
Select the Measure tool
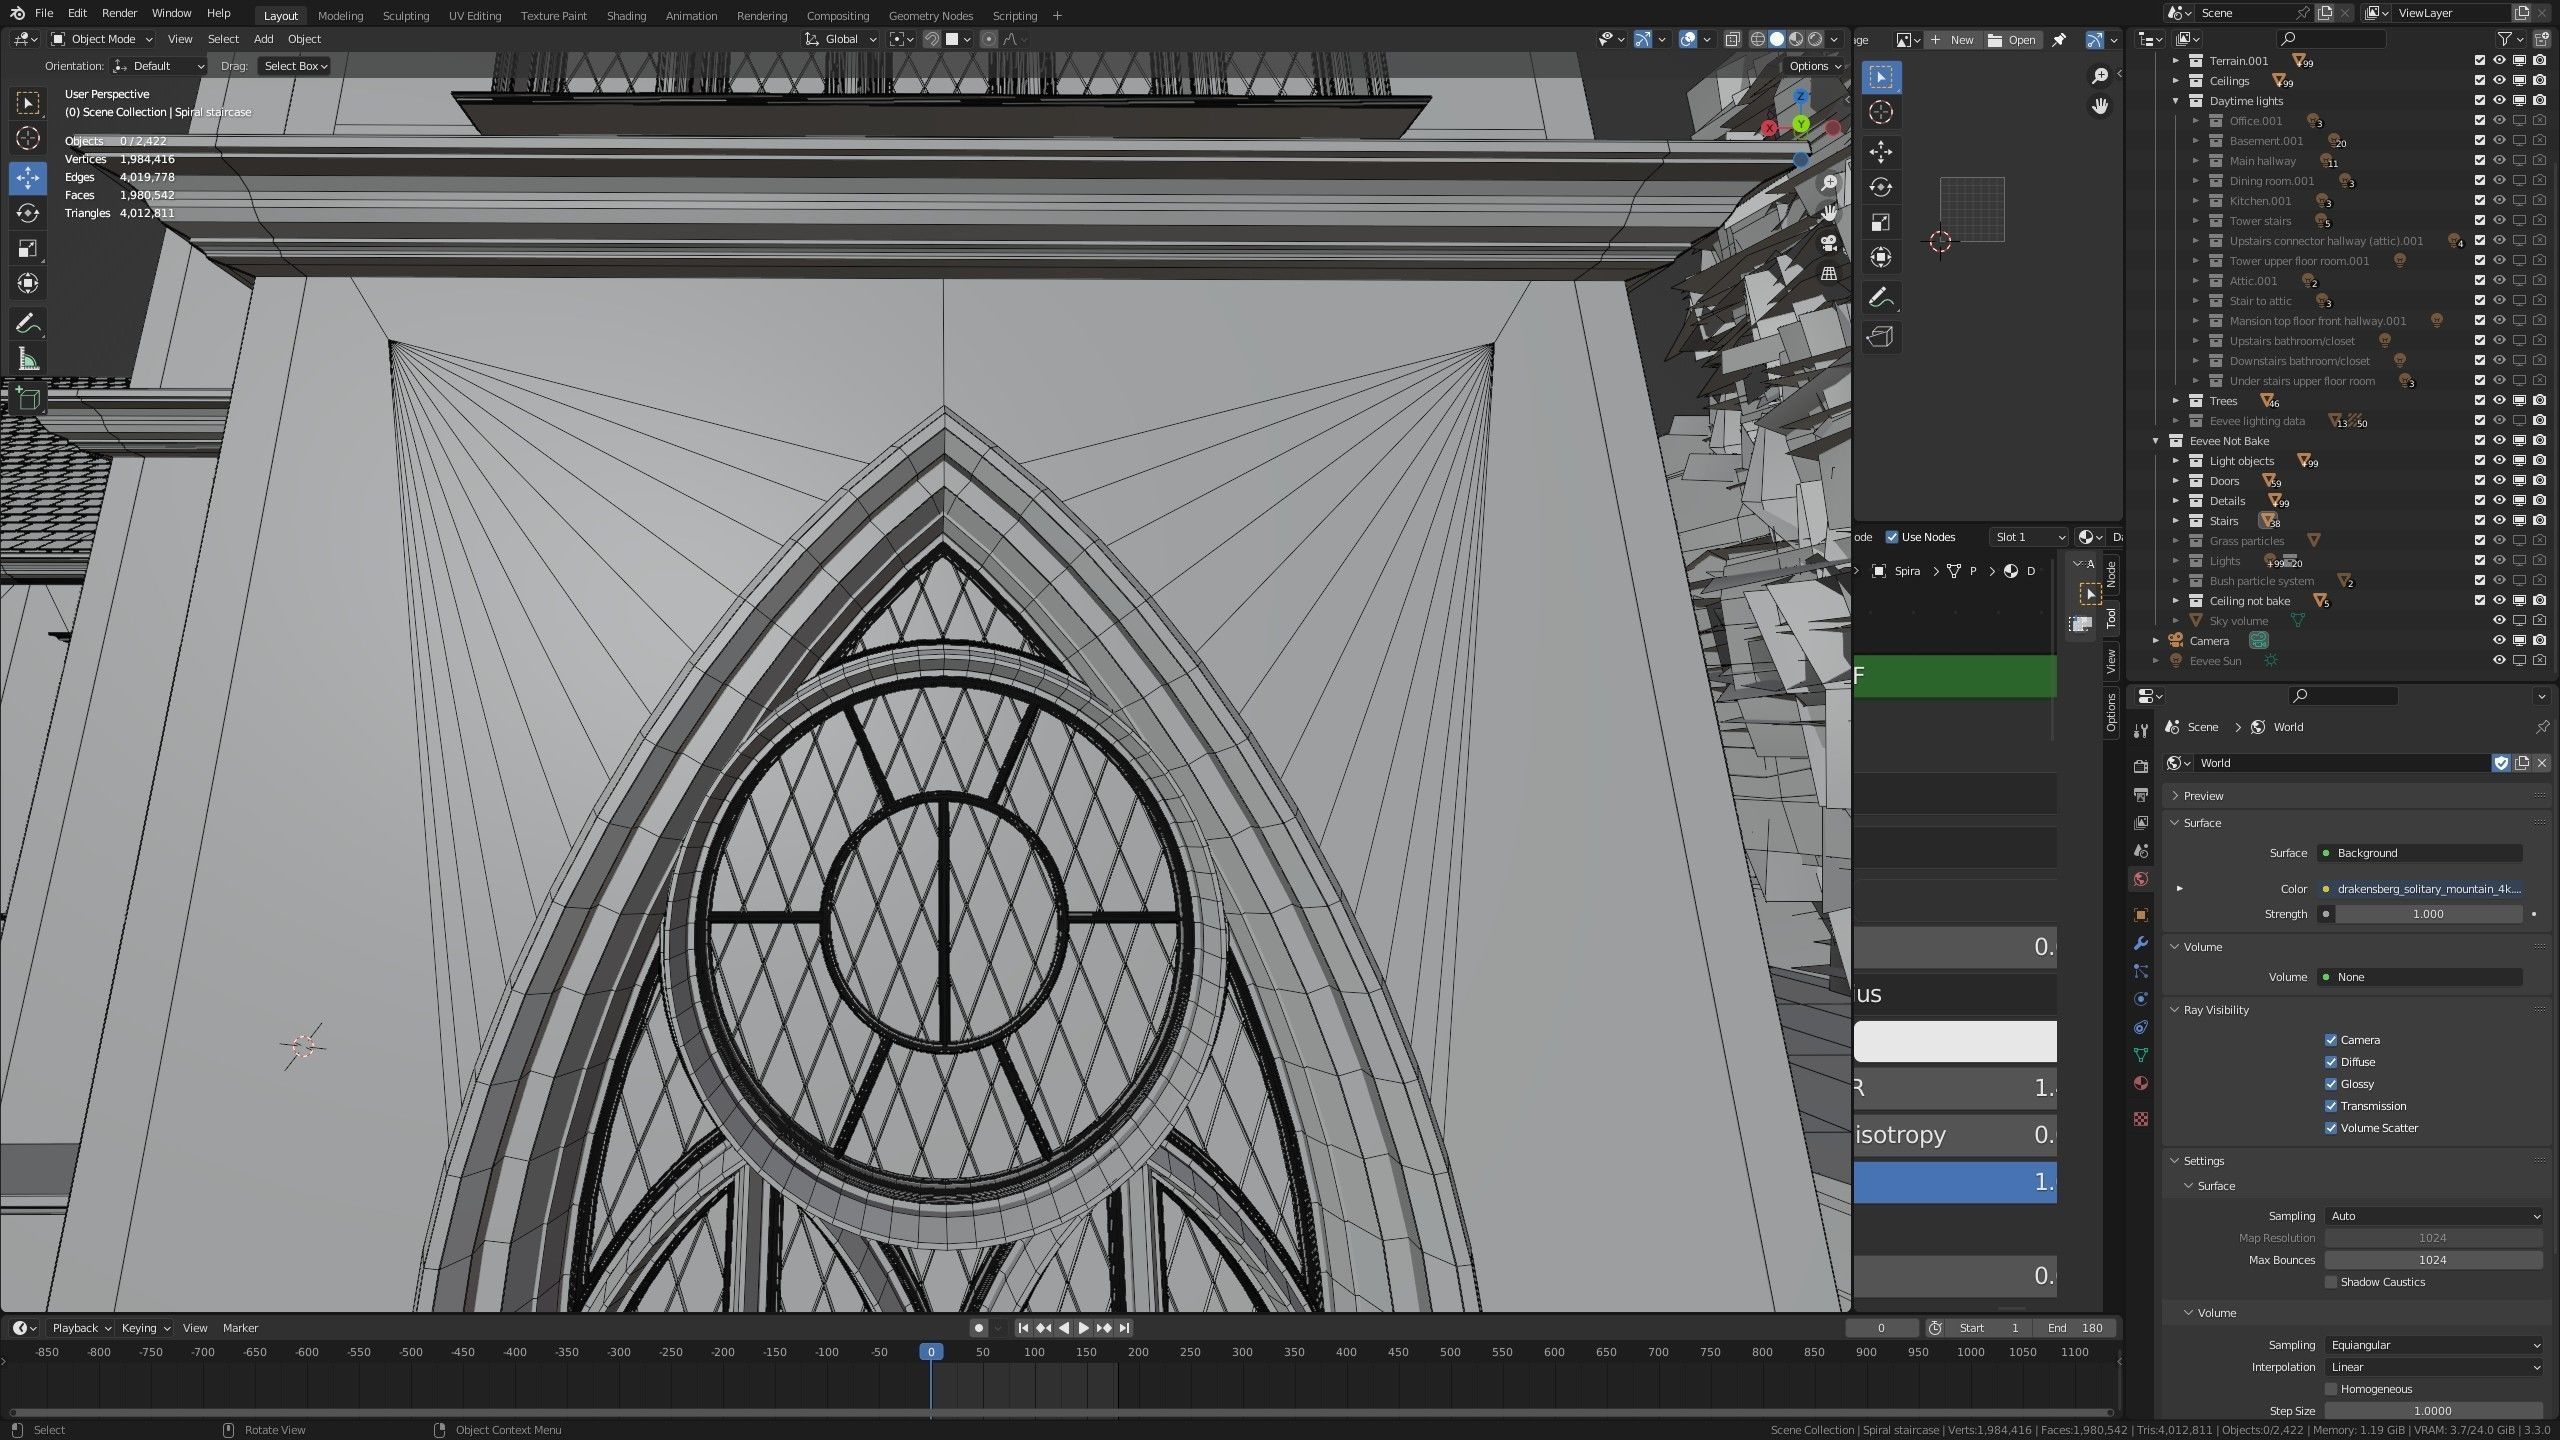pos(28,360)
